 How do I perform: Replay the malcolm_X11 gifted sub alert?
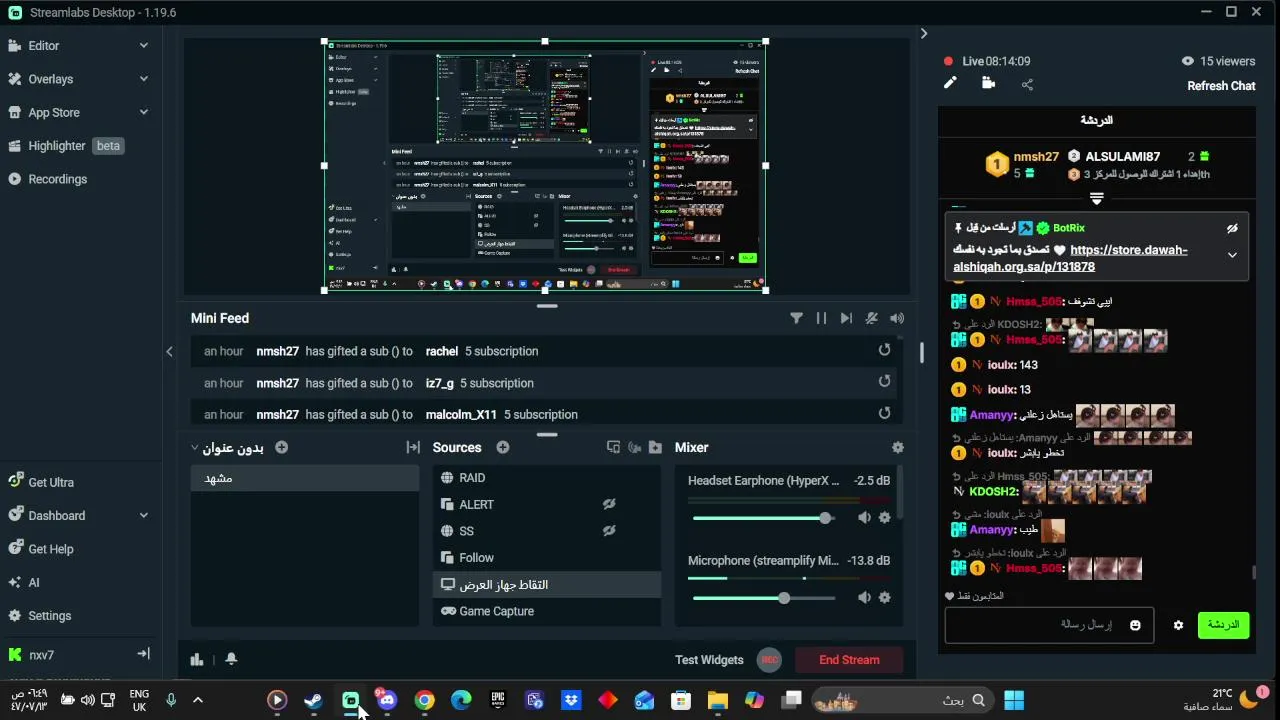click(x=884, y=412)
